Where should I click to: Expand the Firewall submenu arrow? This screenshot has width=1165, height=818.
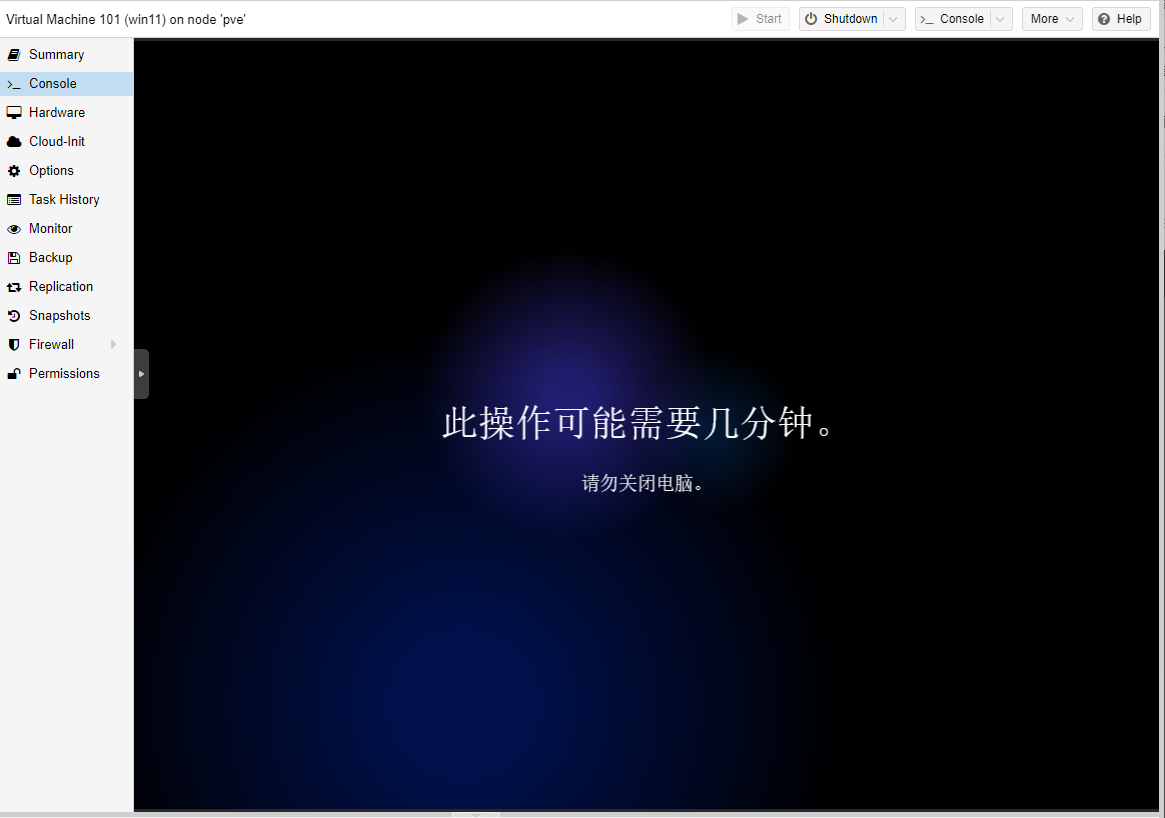pos(114,345)
